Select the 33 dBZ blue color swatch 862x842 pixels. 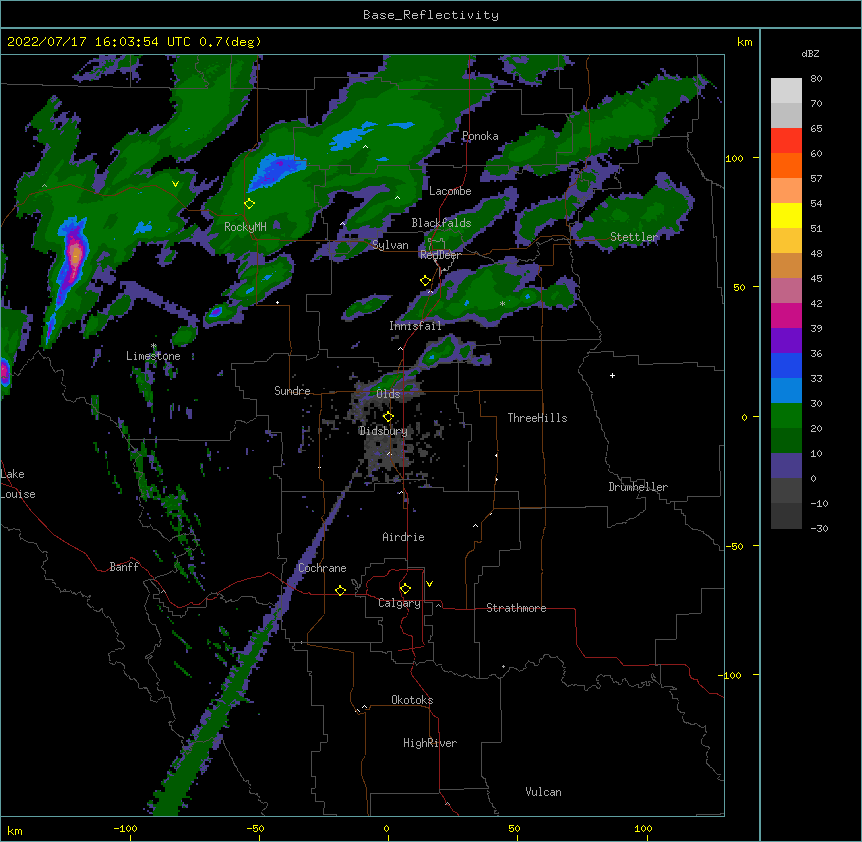pos(786,365)
